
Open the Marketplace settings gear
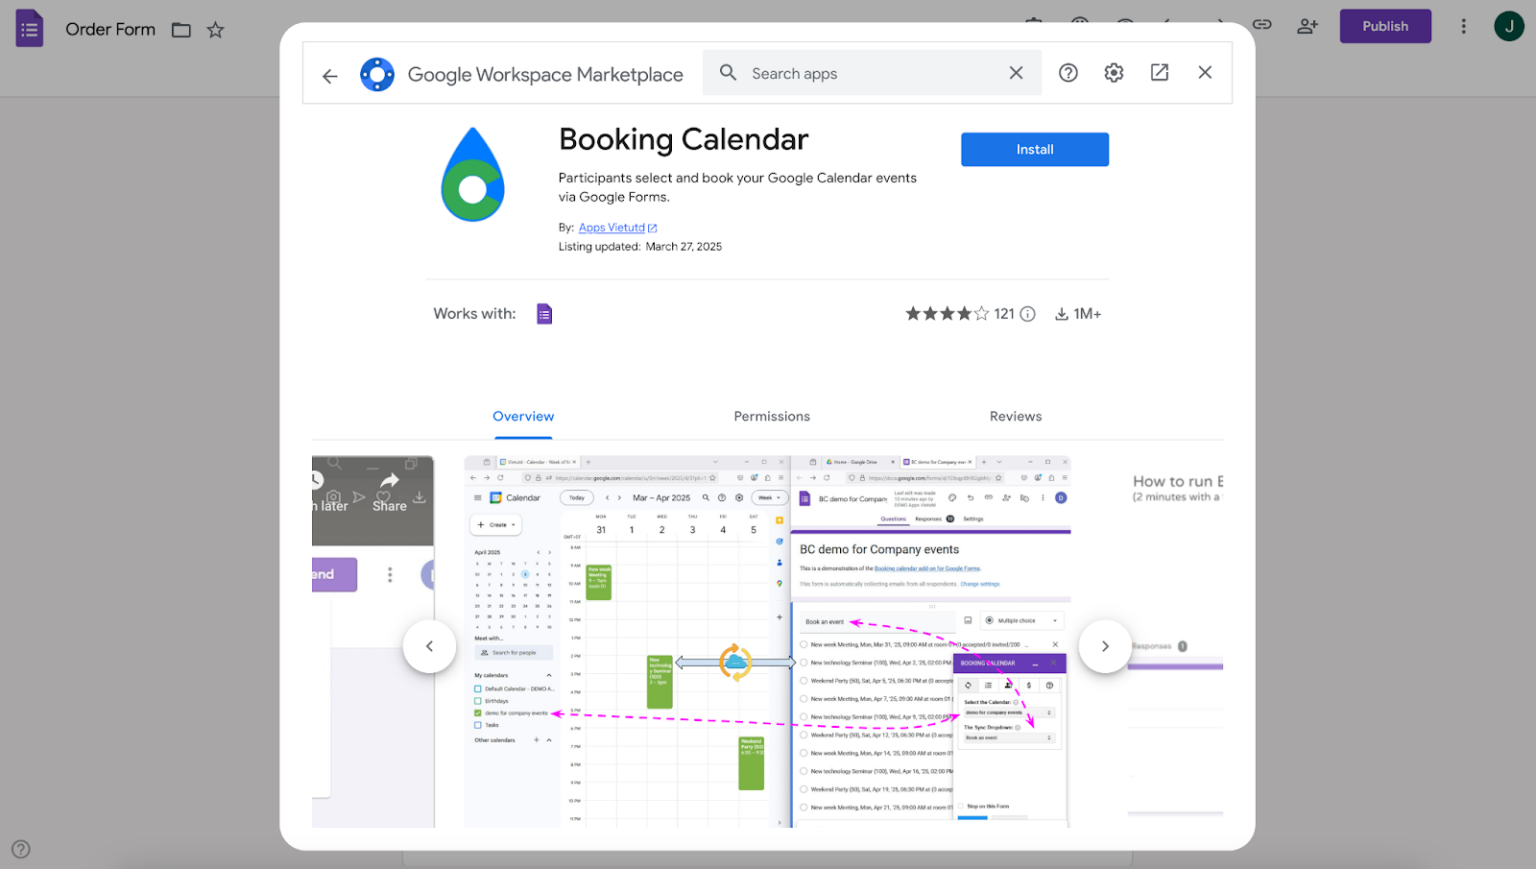pos(1113,72)
